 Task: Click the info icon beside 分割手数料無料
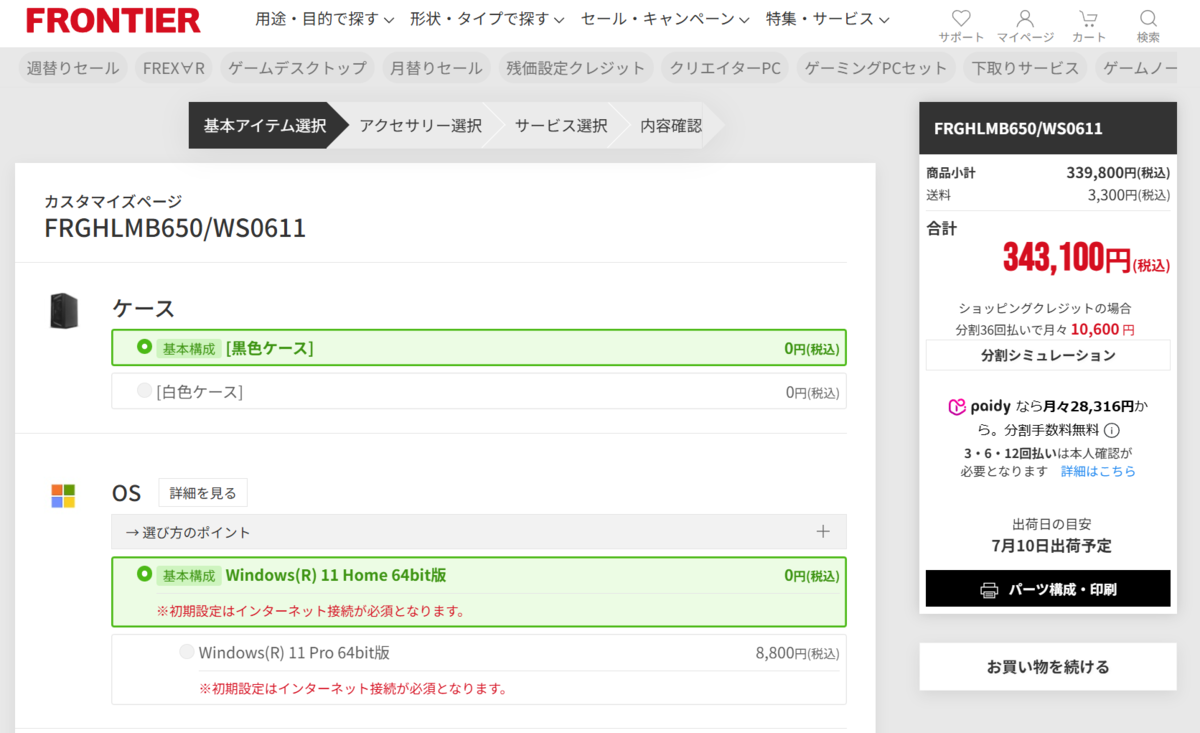tap(1112, 431)
